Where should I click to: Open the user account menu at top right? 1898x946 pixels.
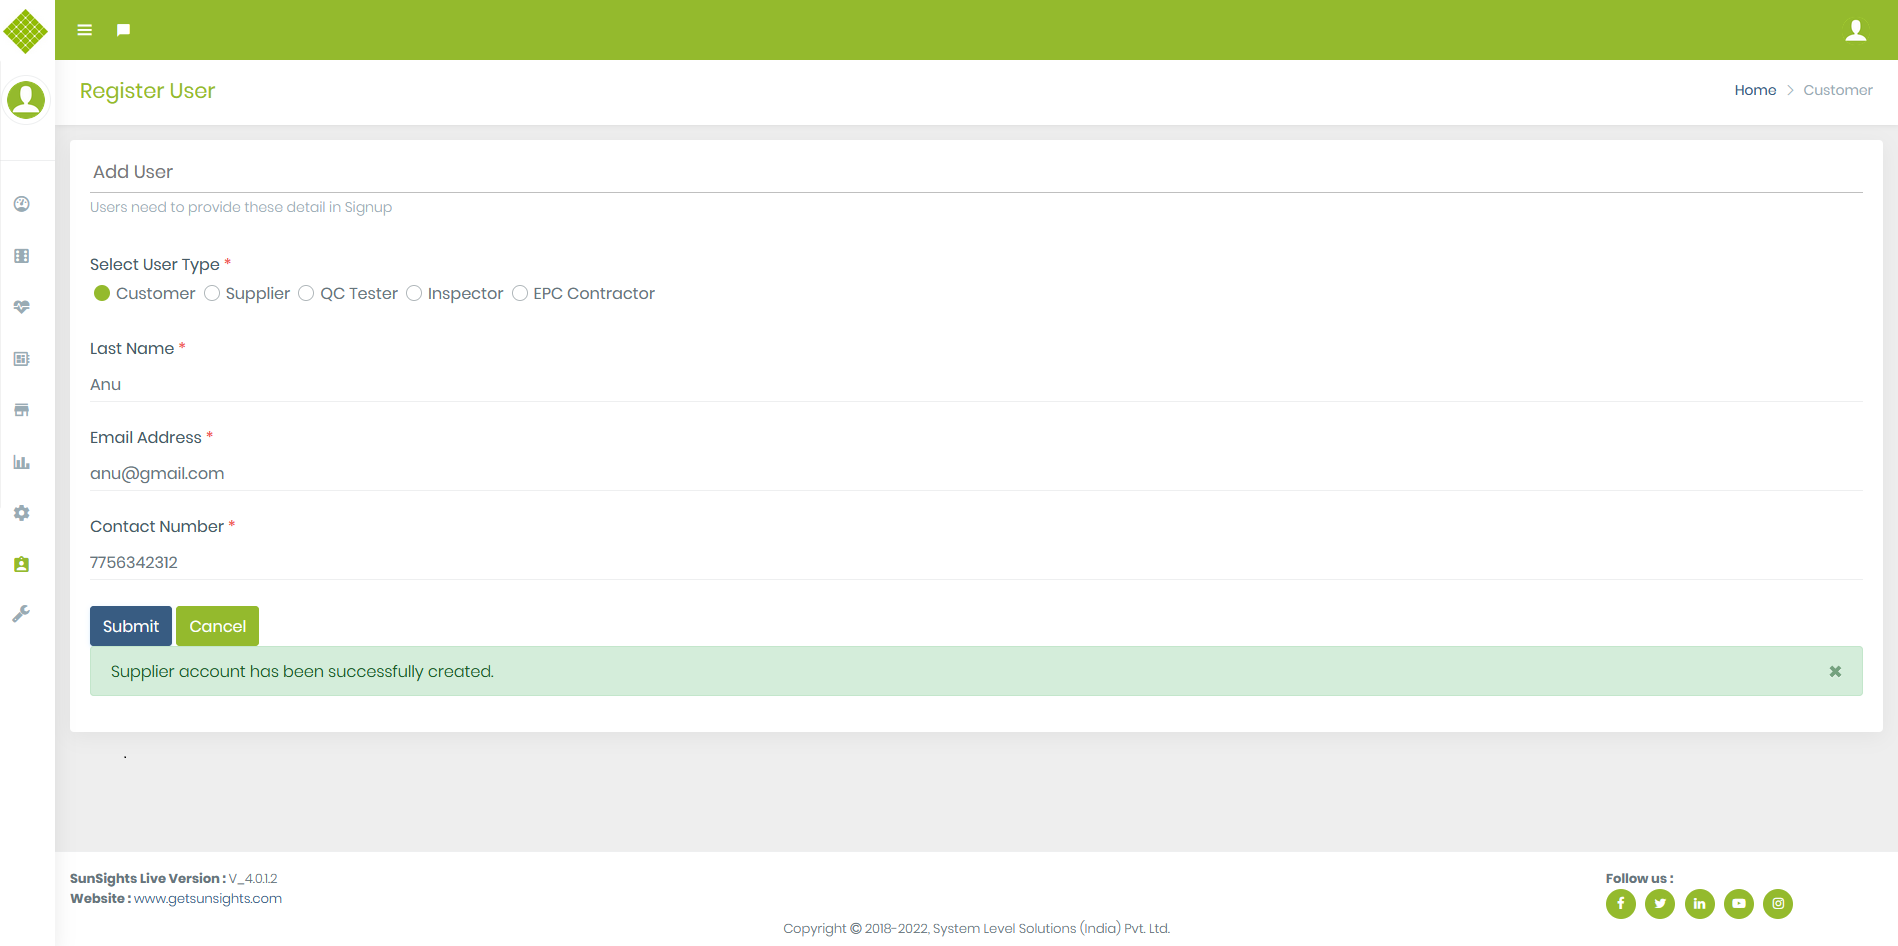(1856, 31)
